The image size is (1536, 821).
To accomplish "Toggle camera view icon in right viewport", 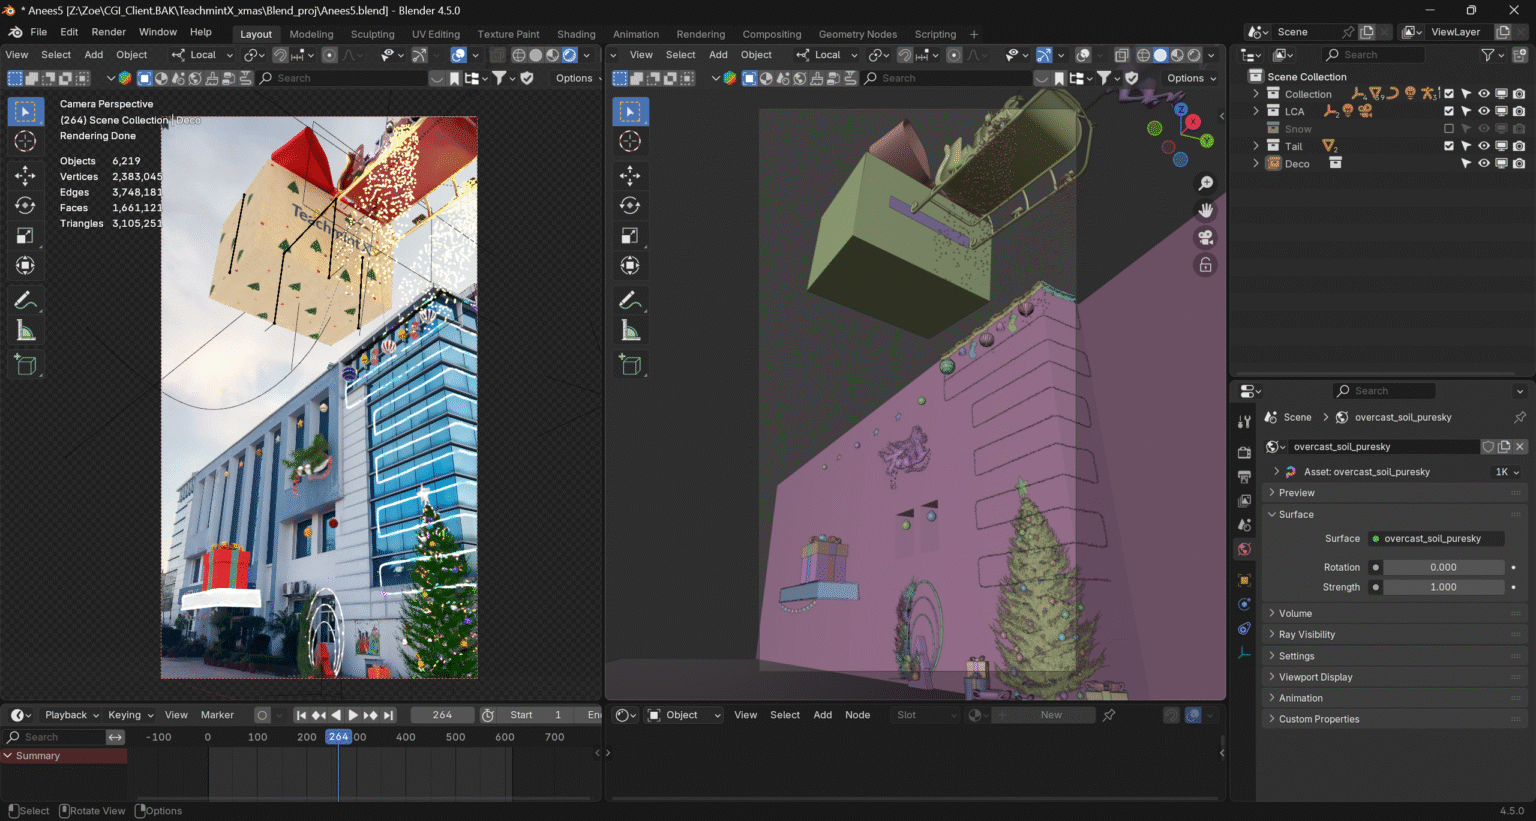I will pyautogui.click(x=1206, y=237).
